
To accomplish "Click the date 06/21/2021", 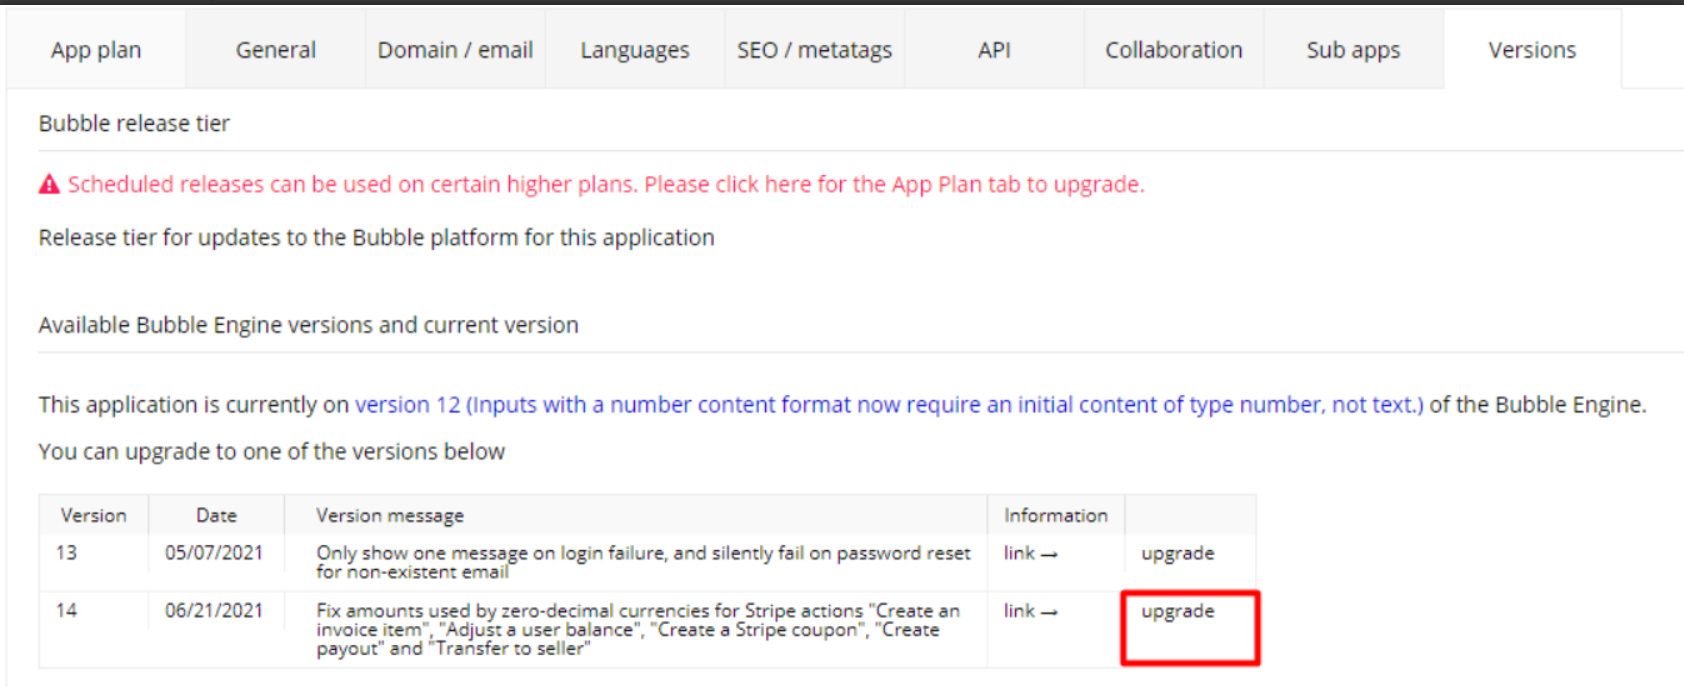I will click(214, 611).
